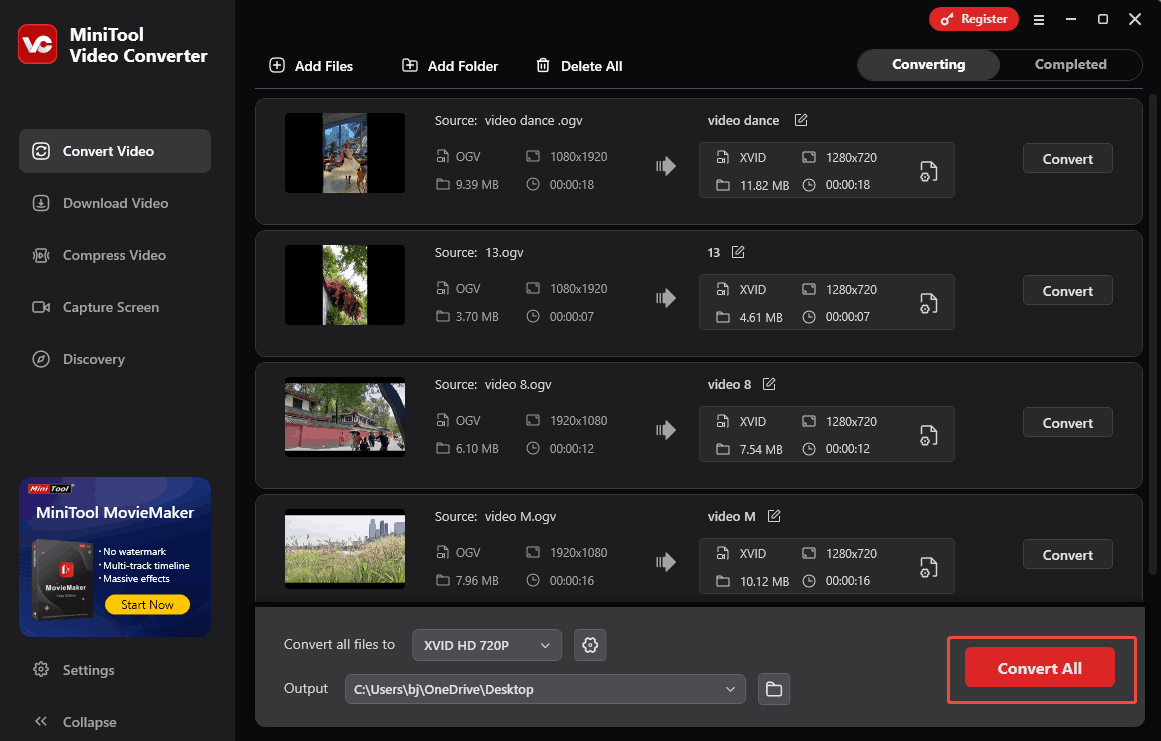Viewport: 1161px width, 741px height.
Task: Edit the output name for video 8
Action: click(769, 383)
